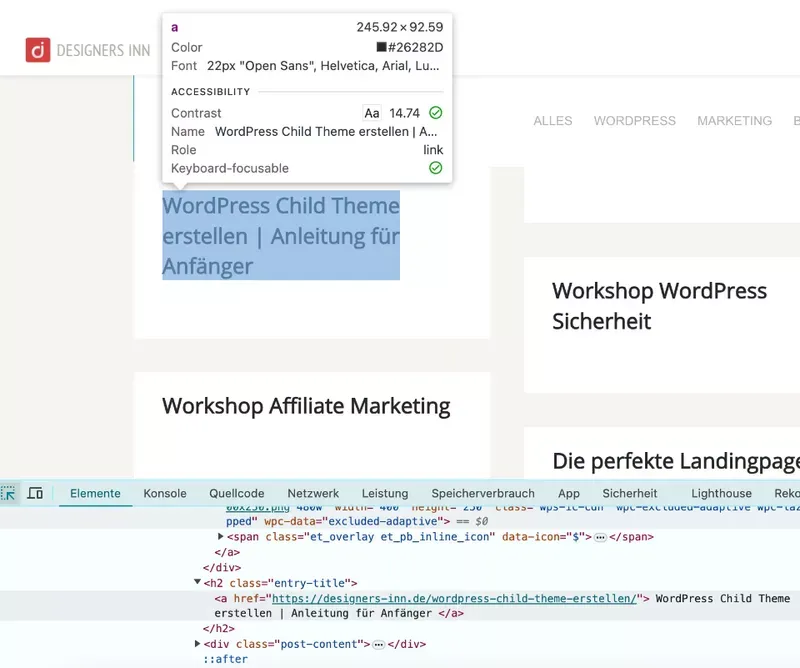
Task: Open the WORDPRESS navigation menu item
Action: coord(634,121)
